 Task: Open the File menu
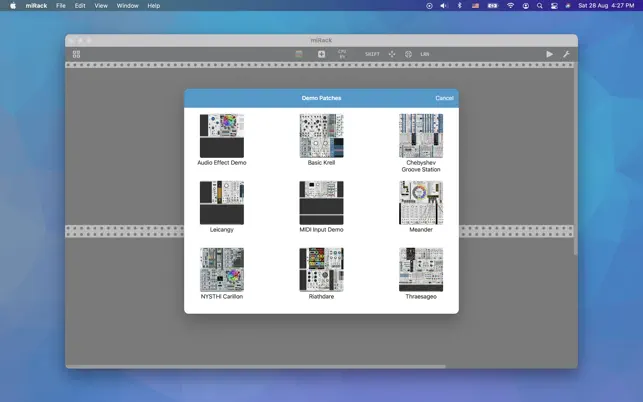click(x=61, y=6)
